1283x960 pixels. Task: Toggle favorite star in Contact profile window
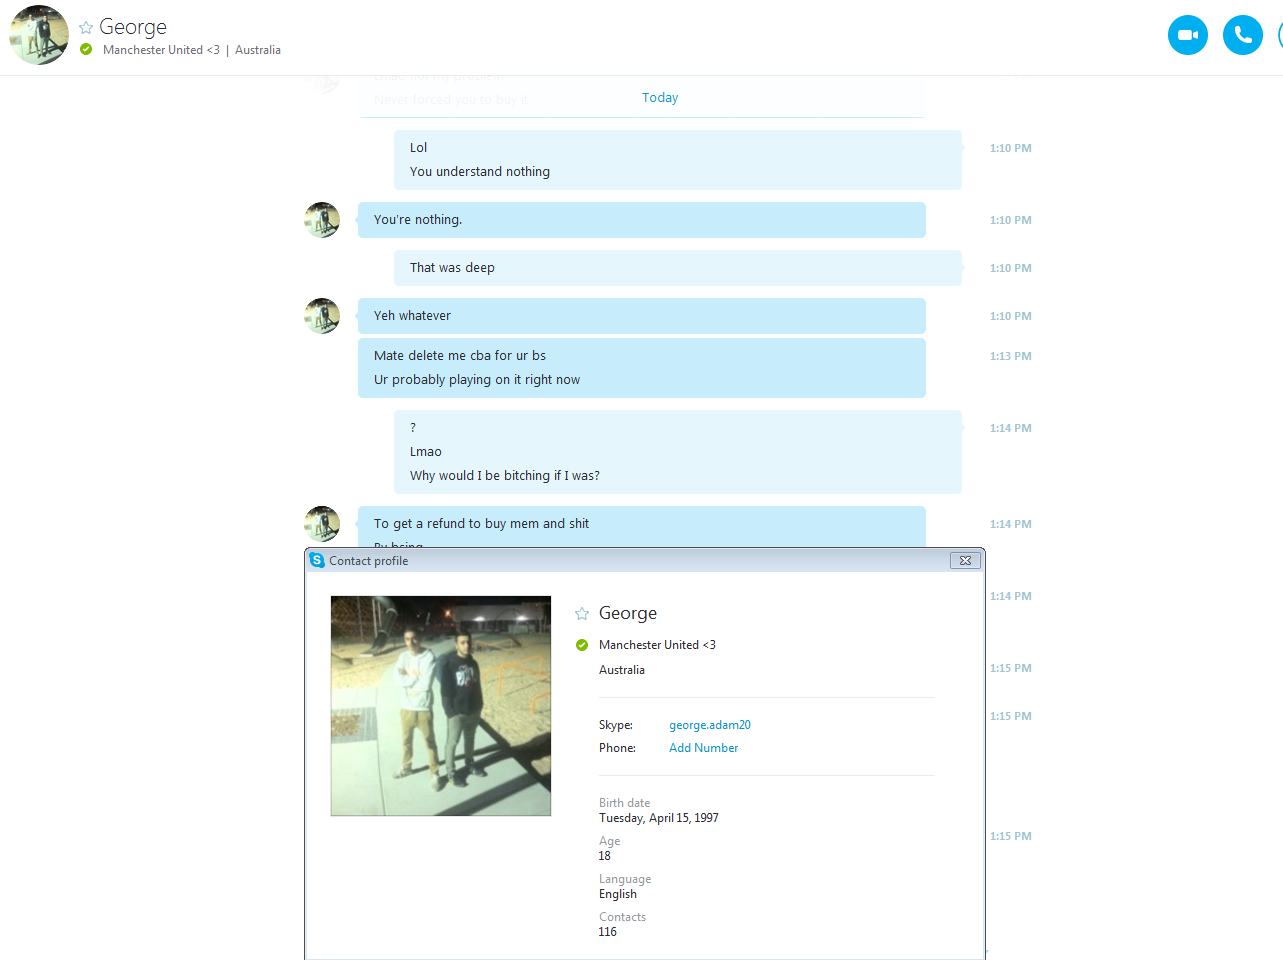click(x=582, y=613)
